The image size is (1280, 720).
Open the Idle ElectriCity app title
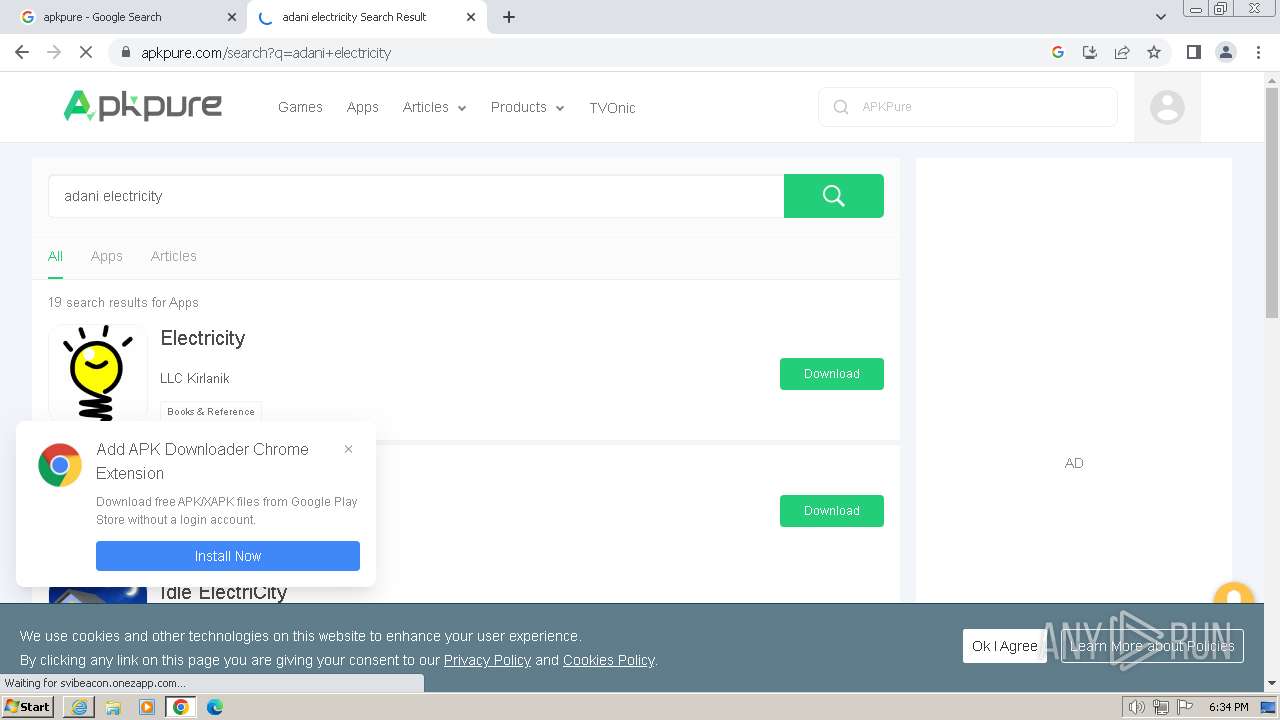pyautogui.click(x=222, y=592)
